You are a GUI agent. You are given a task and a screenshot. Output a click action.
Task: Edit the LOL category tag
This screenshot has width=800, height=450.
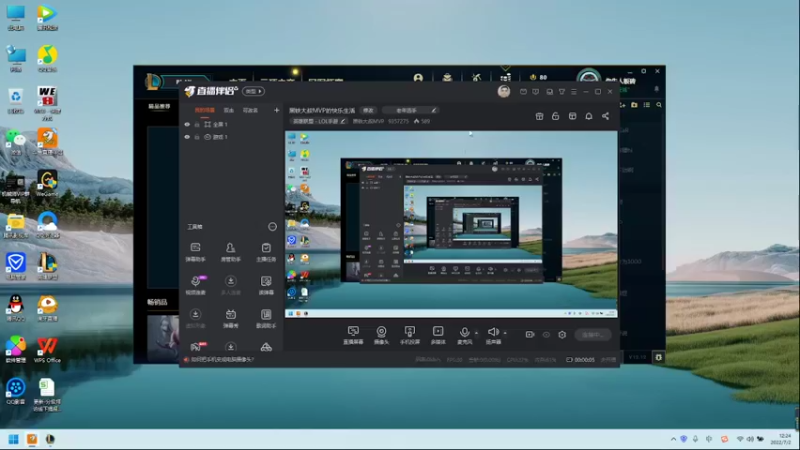coord(319,121)
